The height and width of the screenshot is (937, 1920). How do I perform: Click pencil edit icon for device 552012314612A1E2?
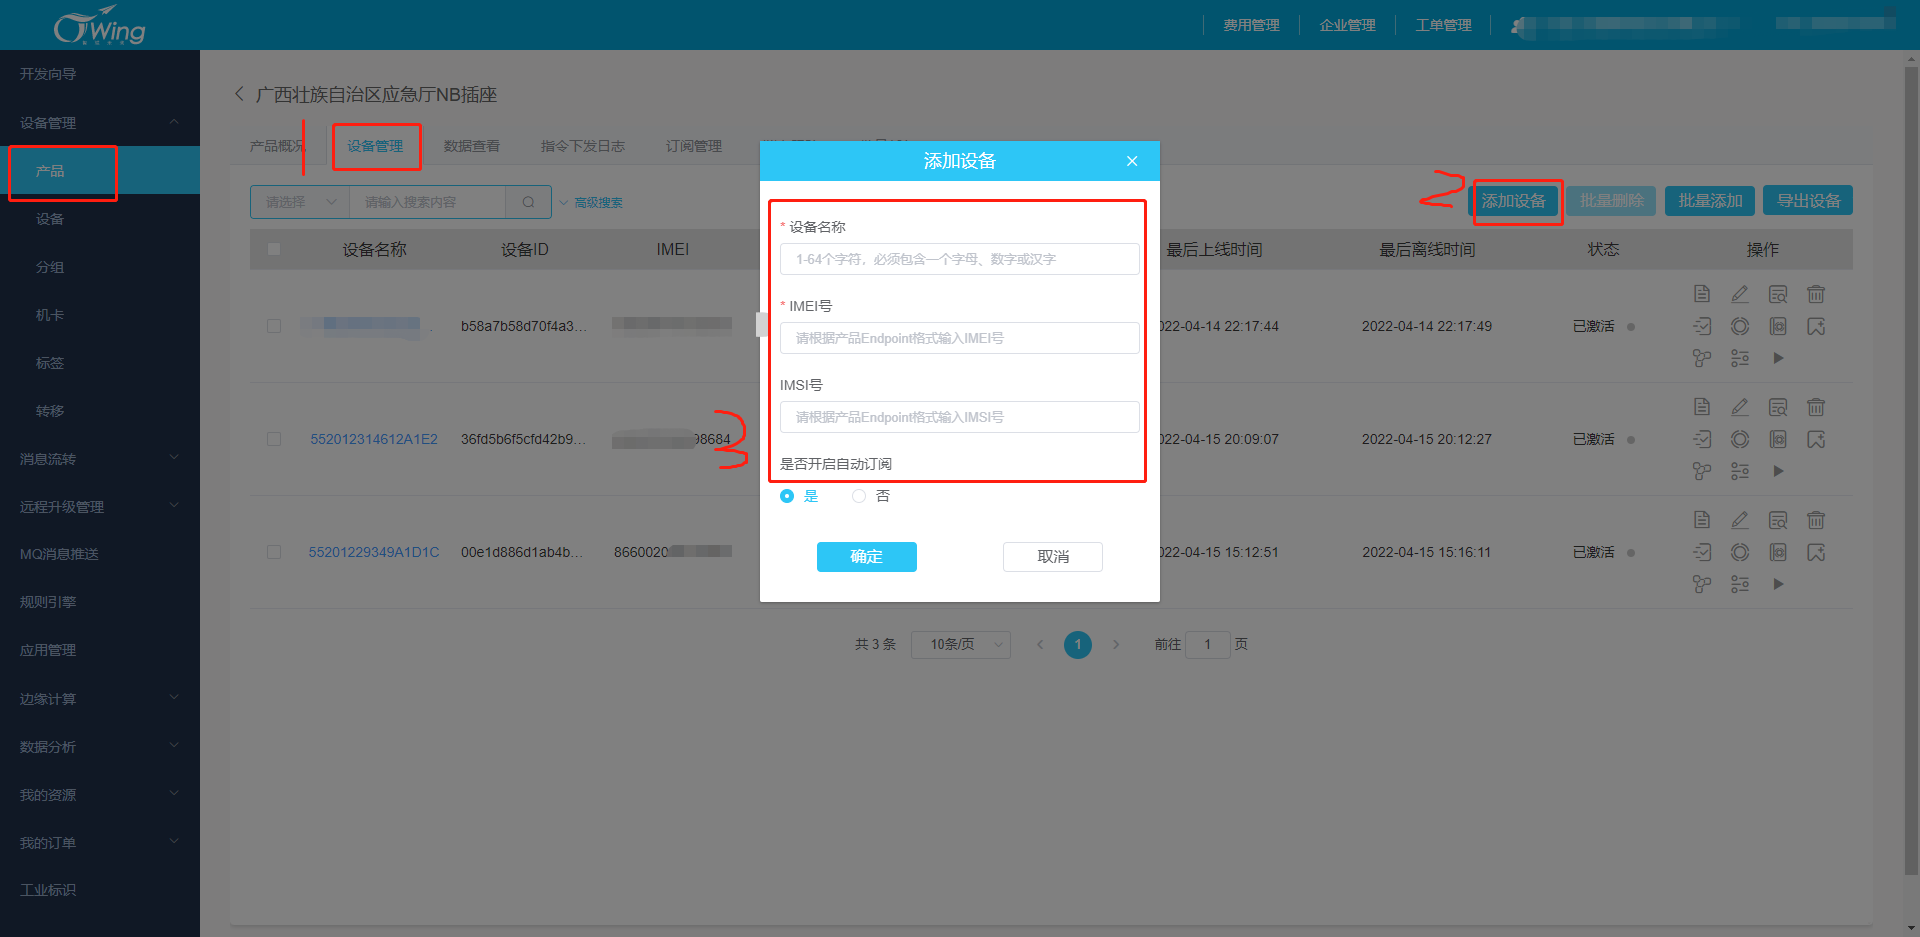point(1740,407)
